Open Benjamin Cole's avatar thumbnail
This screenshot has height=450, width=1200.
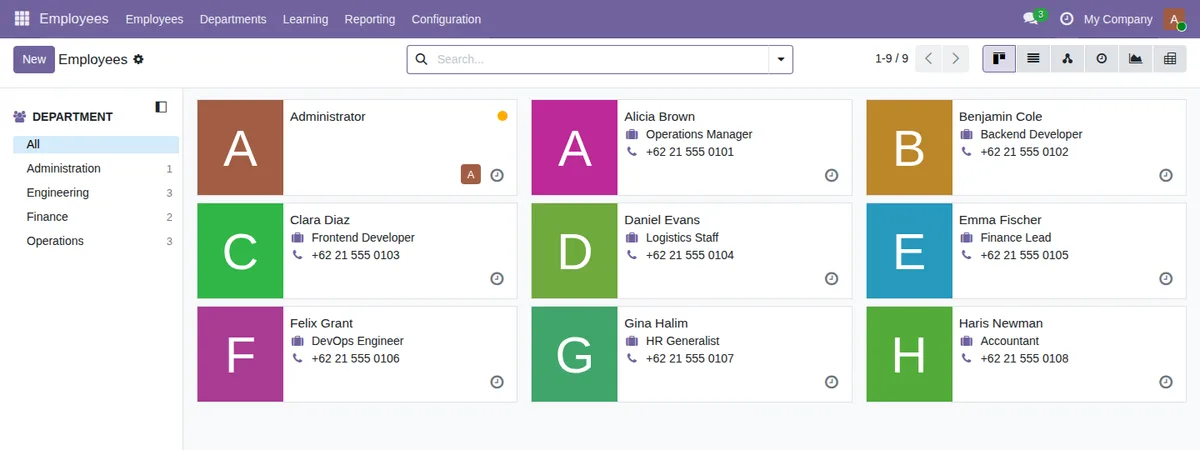coord(909,147)
